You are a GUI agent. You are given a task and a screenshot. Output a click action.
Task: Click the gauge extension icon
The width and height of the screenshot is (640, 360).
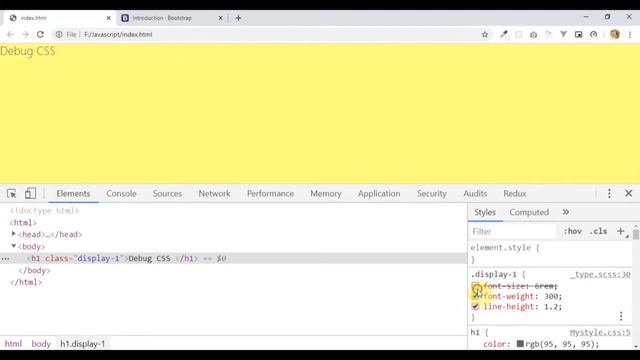(593, 35)
